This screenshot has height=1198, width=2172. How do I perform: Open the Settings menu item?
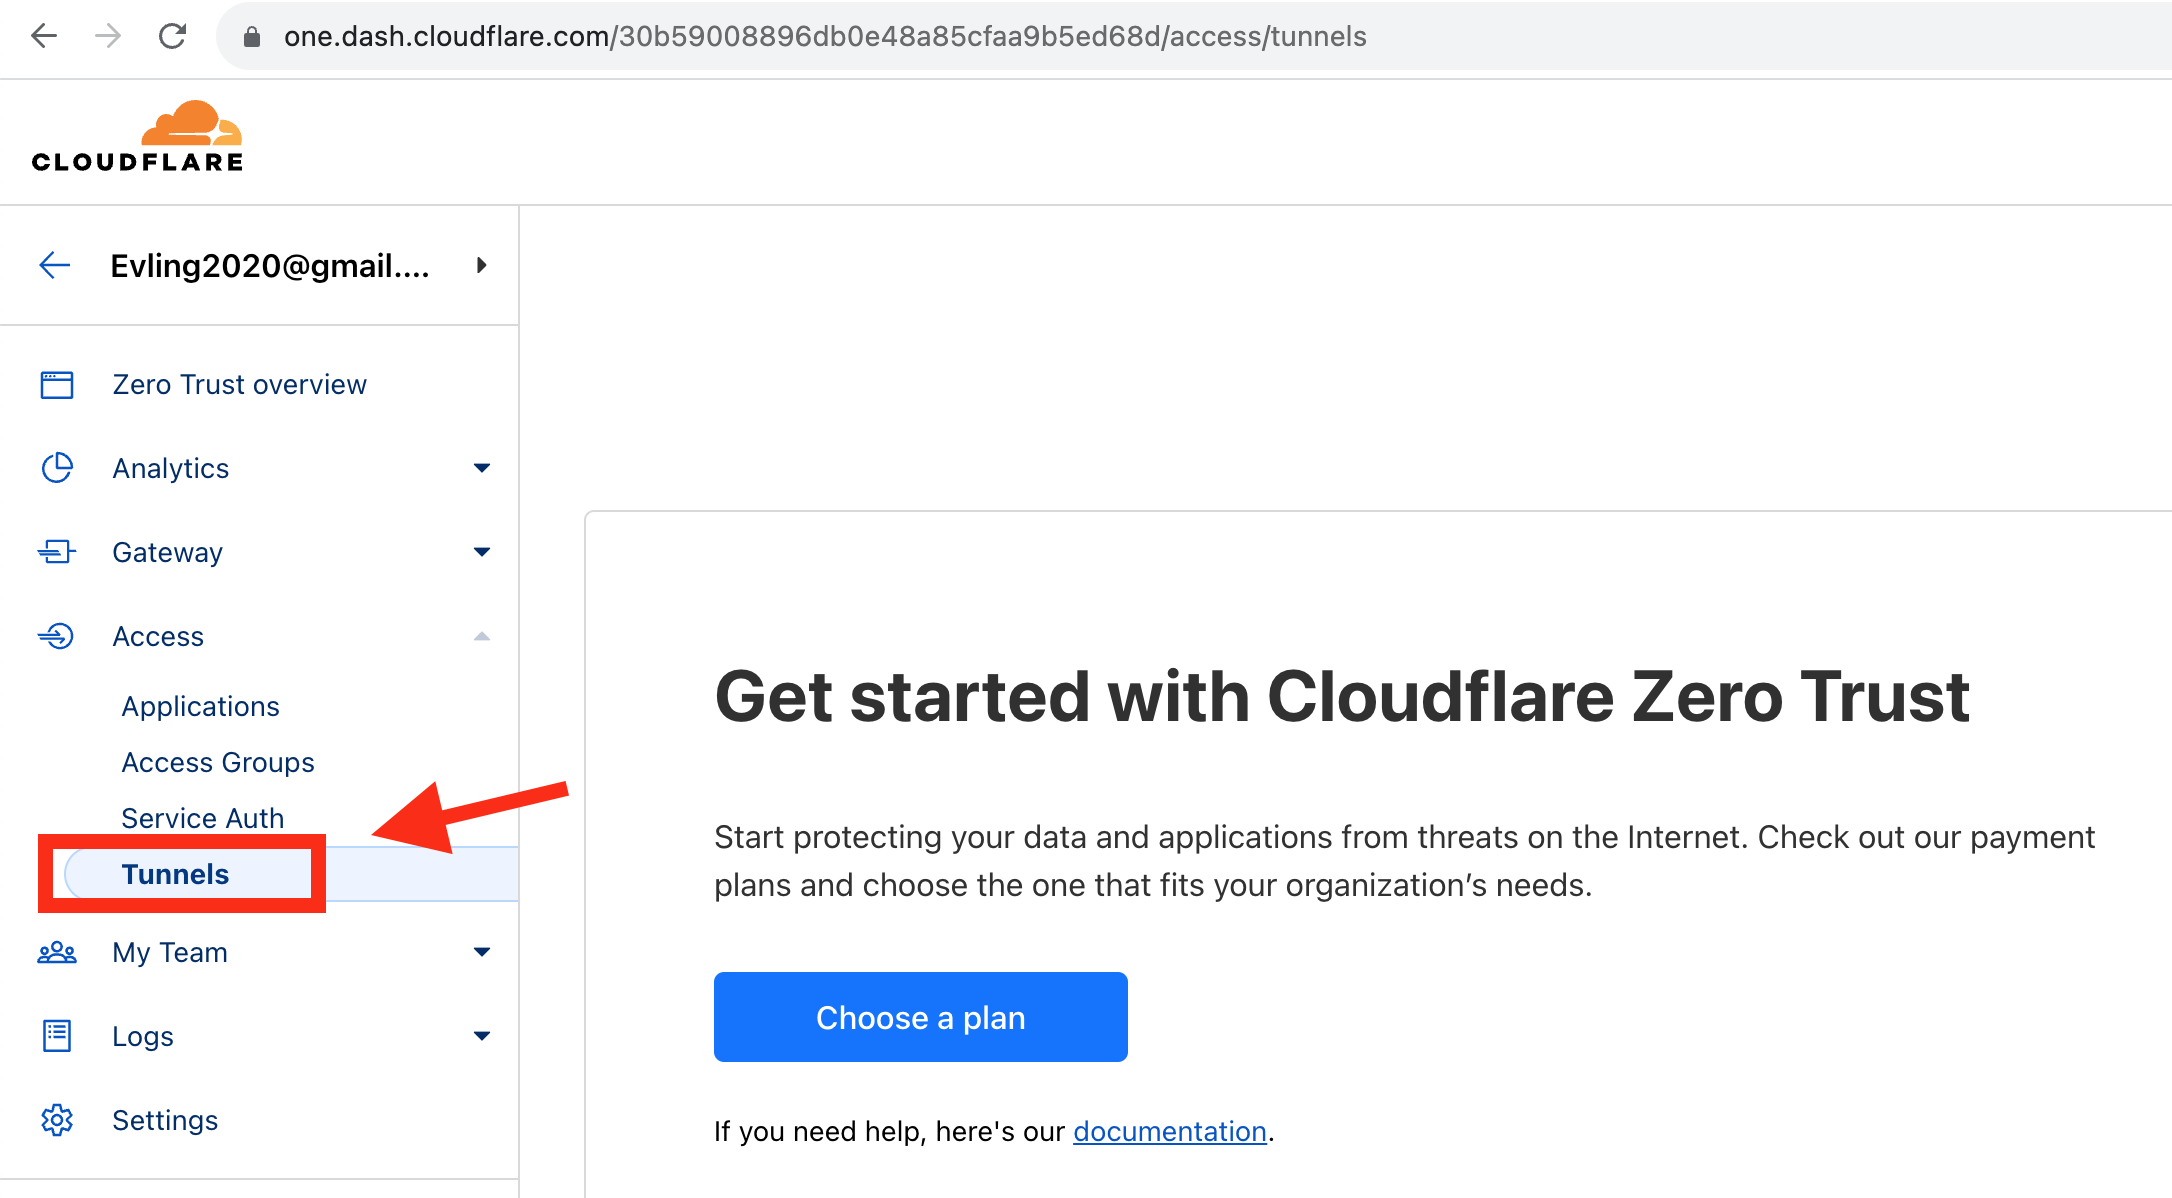click(x=165, y=1121)
